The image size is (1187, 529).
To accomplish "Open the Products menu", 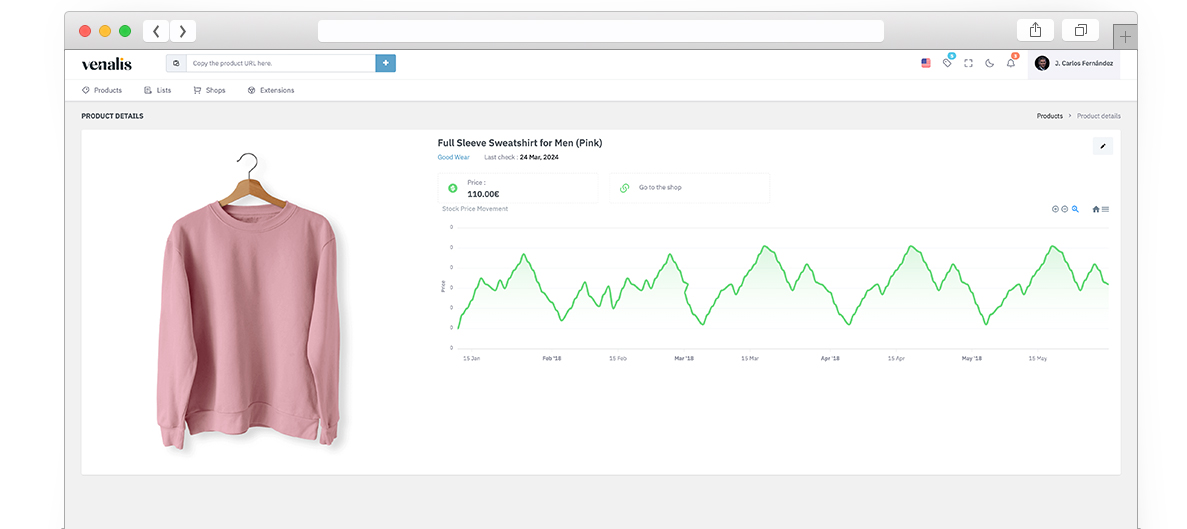I will pyautogui.click(x=102, y=90).
